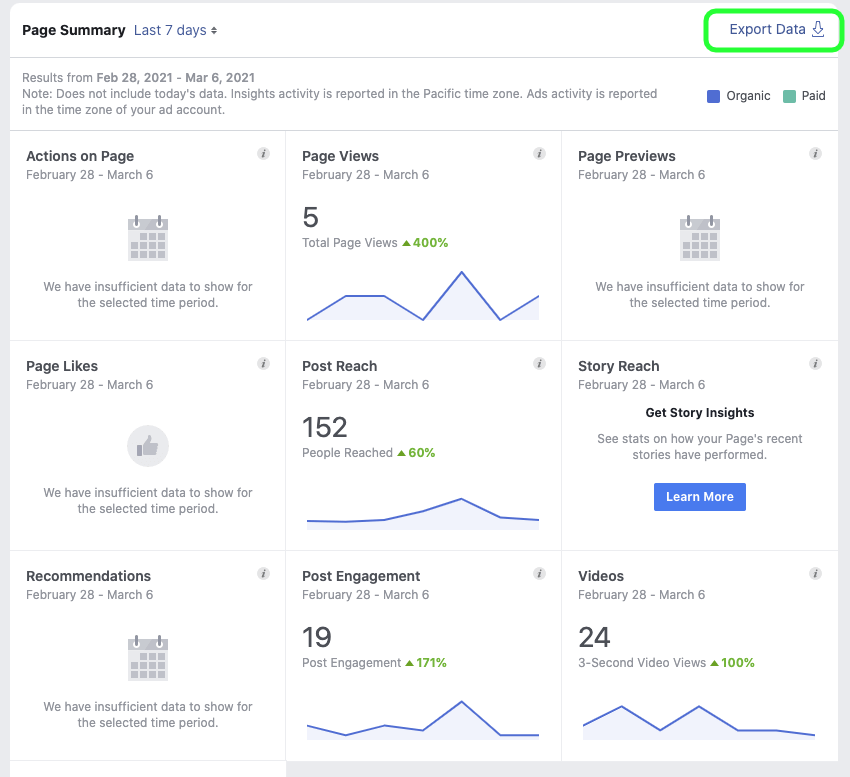Click the Post Engagement info icon
Viewport: 850px width, 777px height.
pos(540,574)
